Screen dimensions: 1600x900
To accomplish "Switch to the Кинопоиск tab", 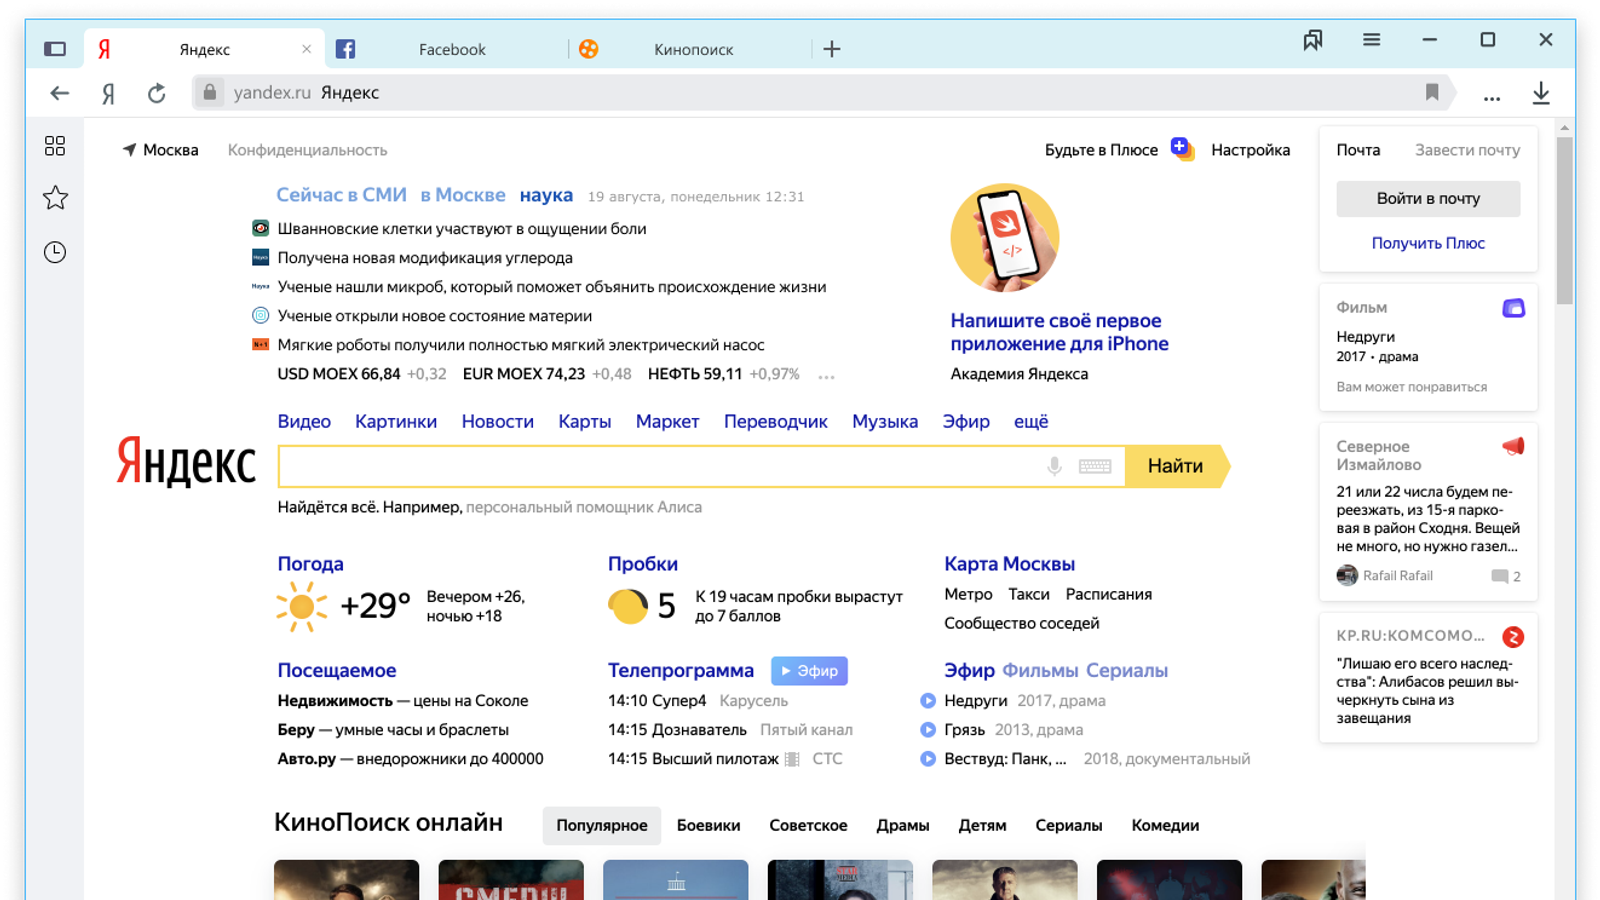I will [692, 49].
